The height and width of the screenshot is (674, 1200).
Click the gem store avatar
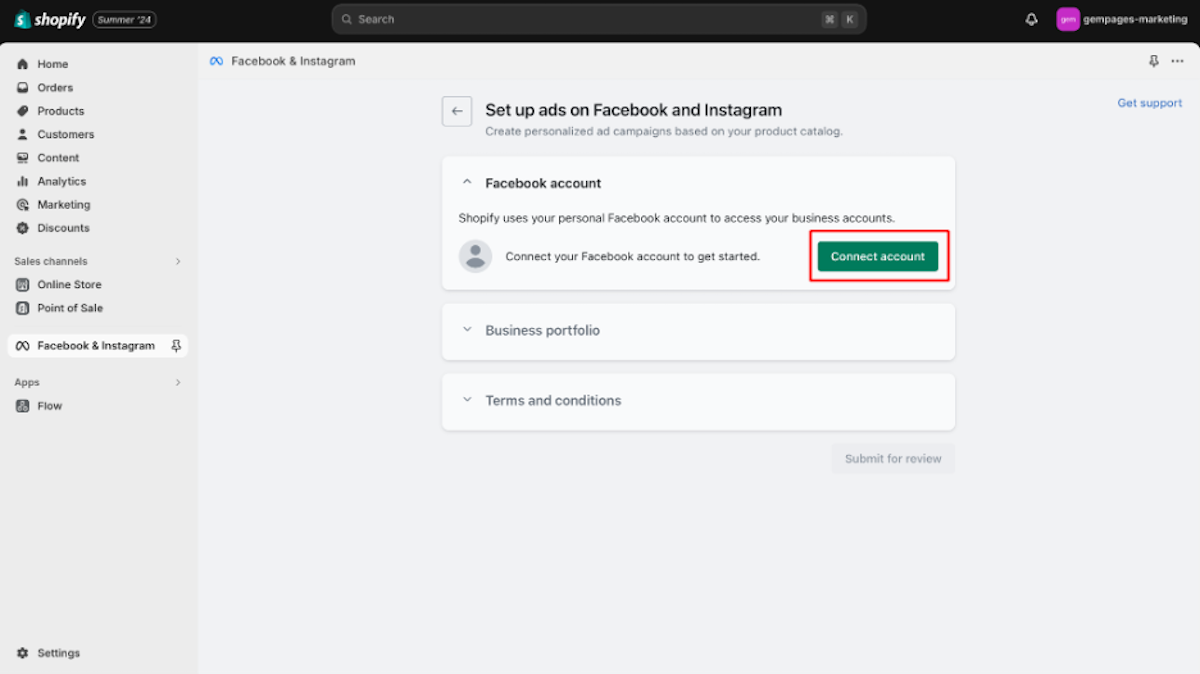point(1068,19)
